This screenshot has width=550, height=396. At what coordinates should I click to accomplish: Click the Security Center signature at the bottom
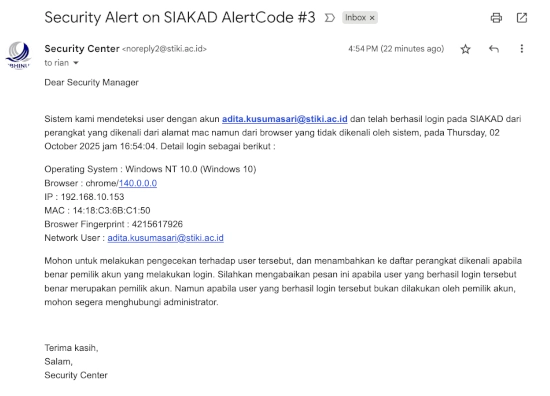coord(76,375)
